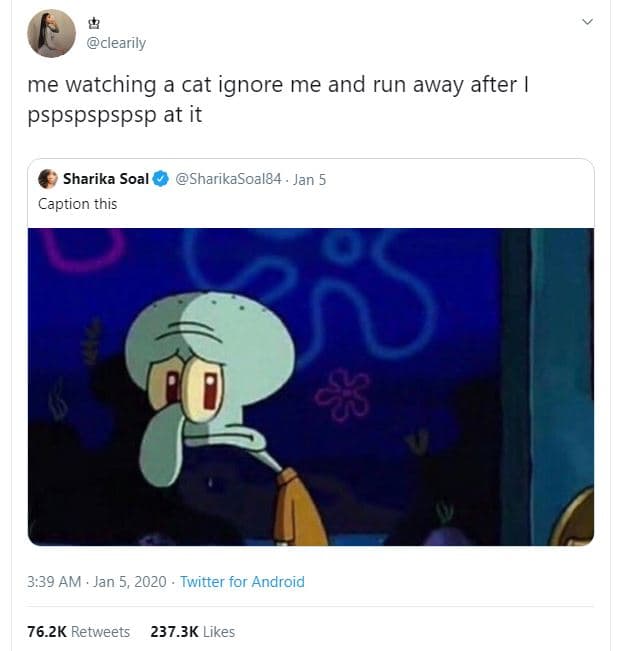Open the @SharikaSoal84 handle
This screenshot has height=651, width=619.
pyautogui.click(x=228, y=180)
